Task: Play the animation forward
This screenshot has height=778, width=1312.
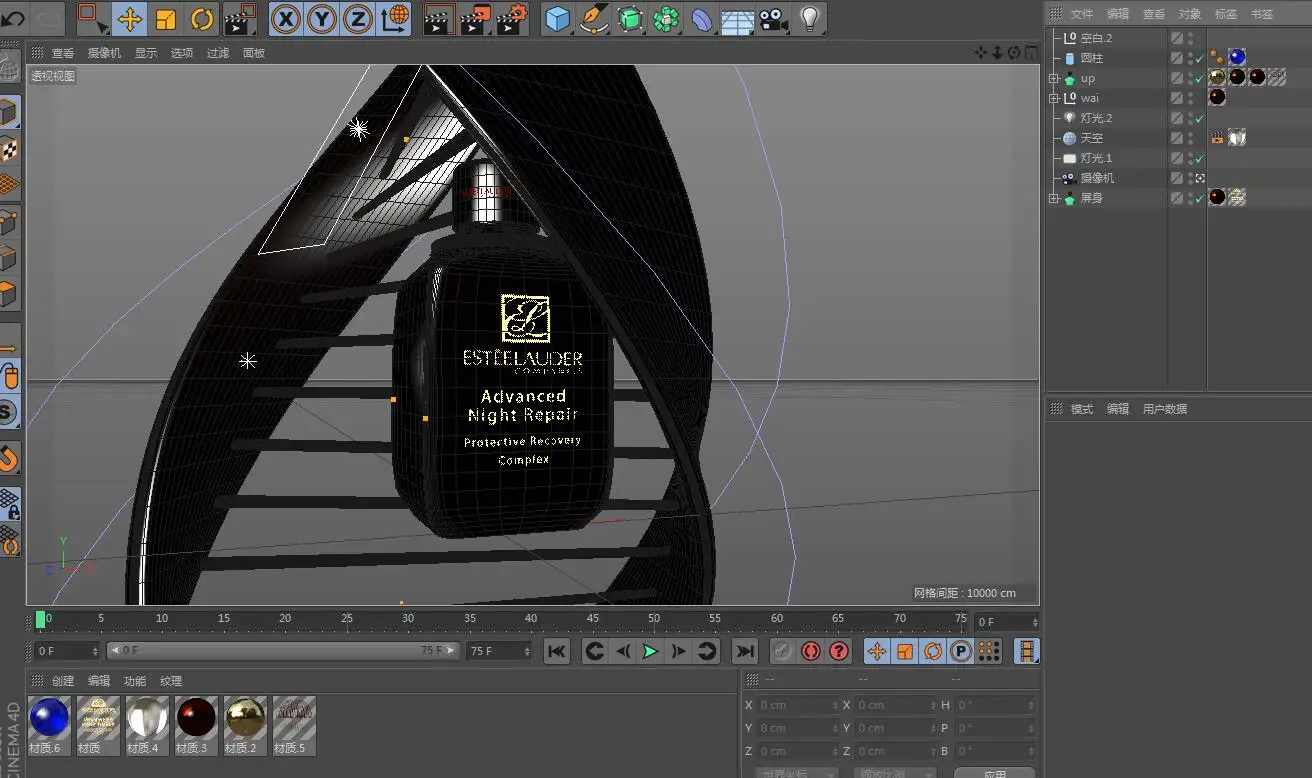Action: pyautogui.click(x=650, y=651)
